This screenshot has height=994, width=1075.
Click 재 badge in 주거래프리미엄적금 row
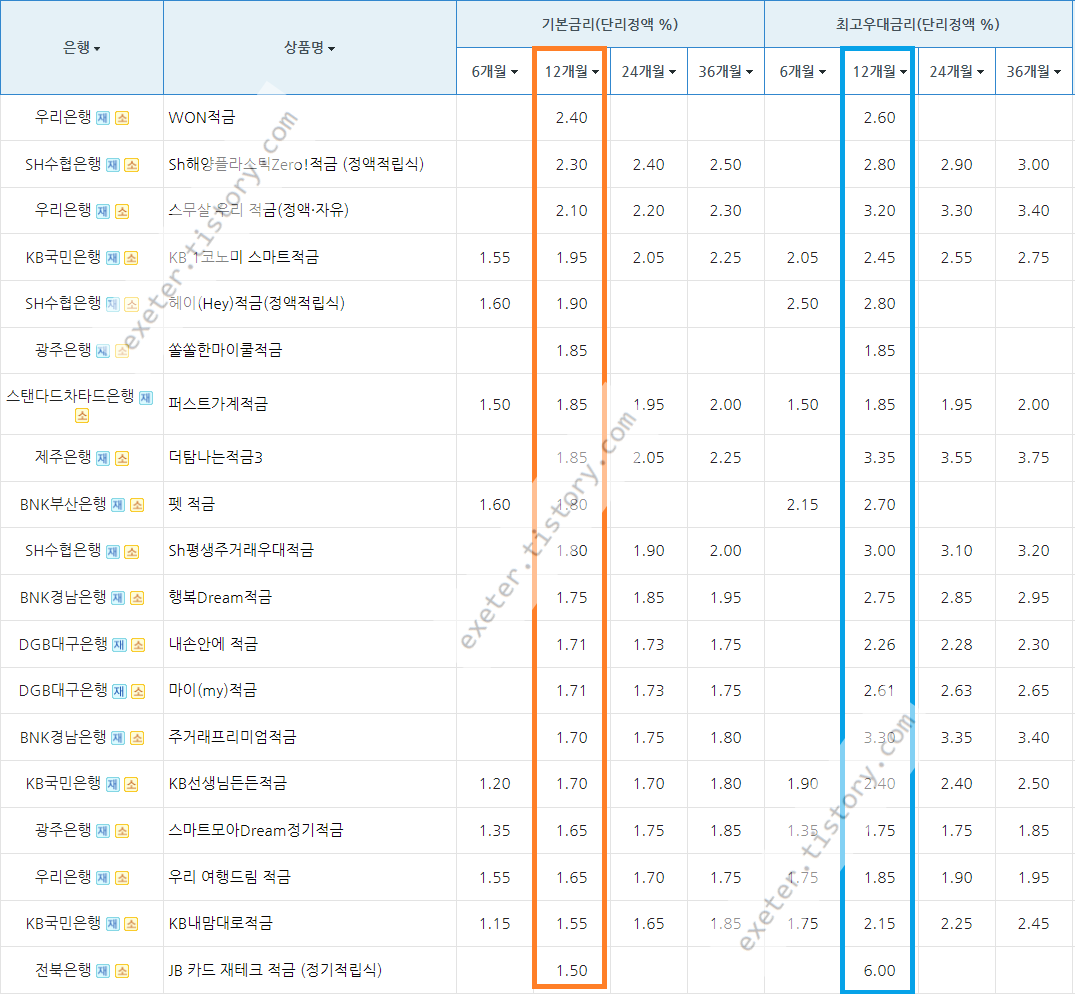pyautogui.click(x=118, y=738)
